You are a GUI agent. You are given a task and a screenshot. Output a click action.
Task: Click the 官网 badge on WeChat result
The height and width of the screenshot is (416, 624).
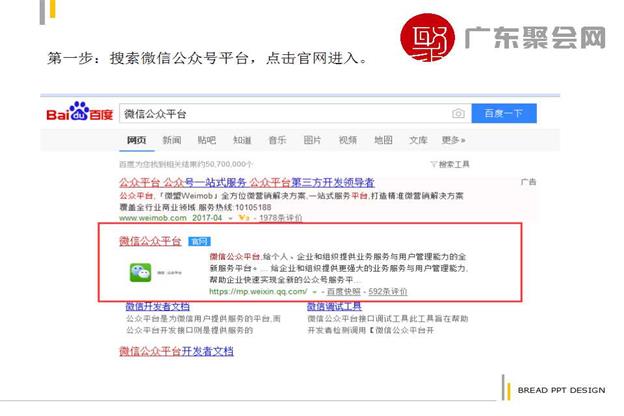pos(199,241)
